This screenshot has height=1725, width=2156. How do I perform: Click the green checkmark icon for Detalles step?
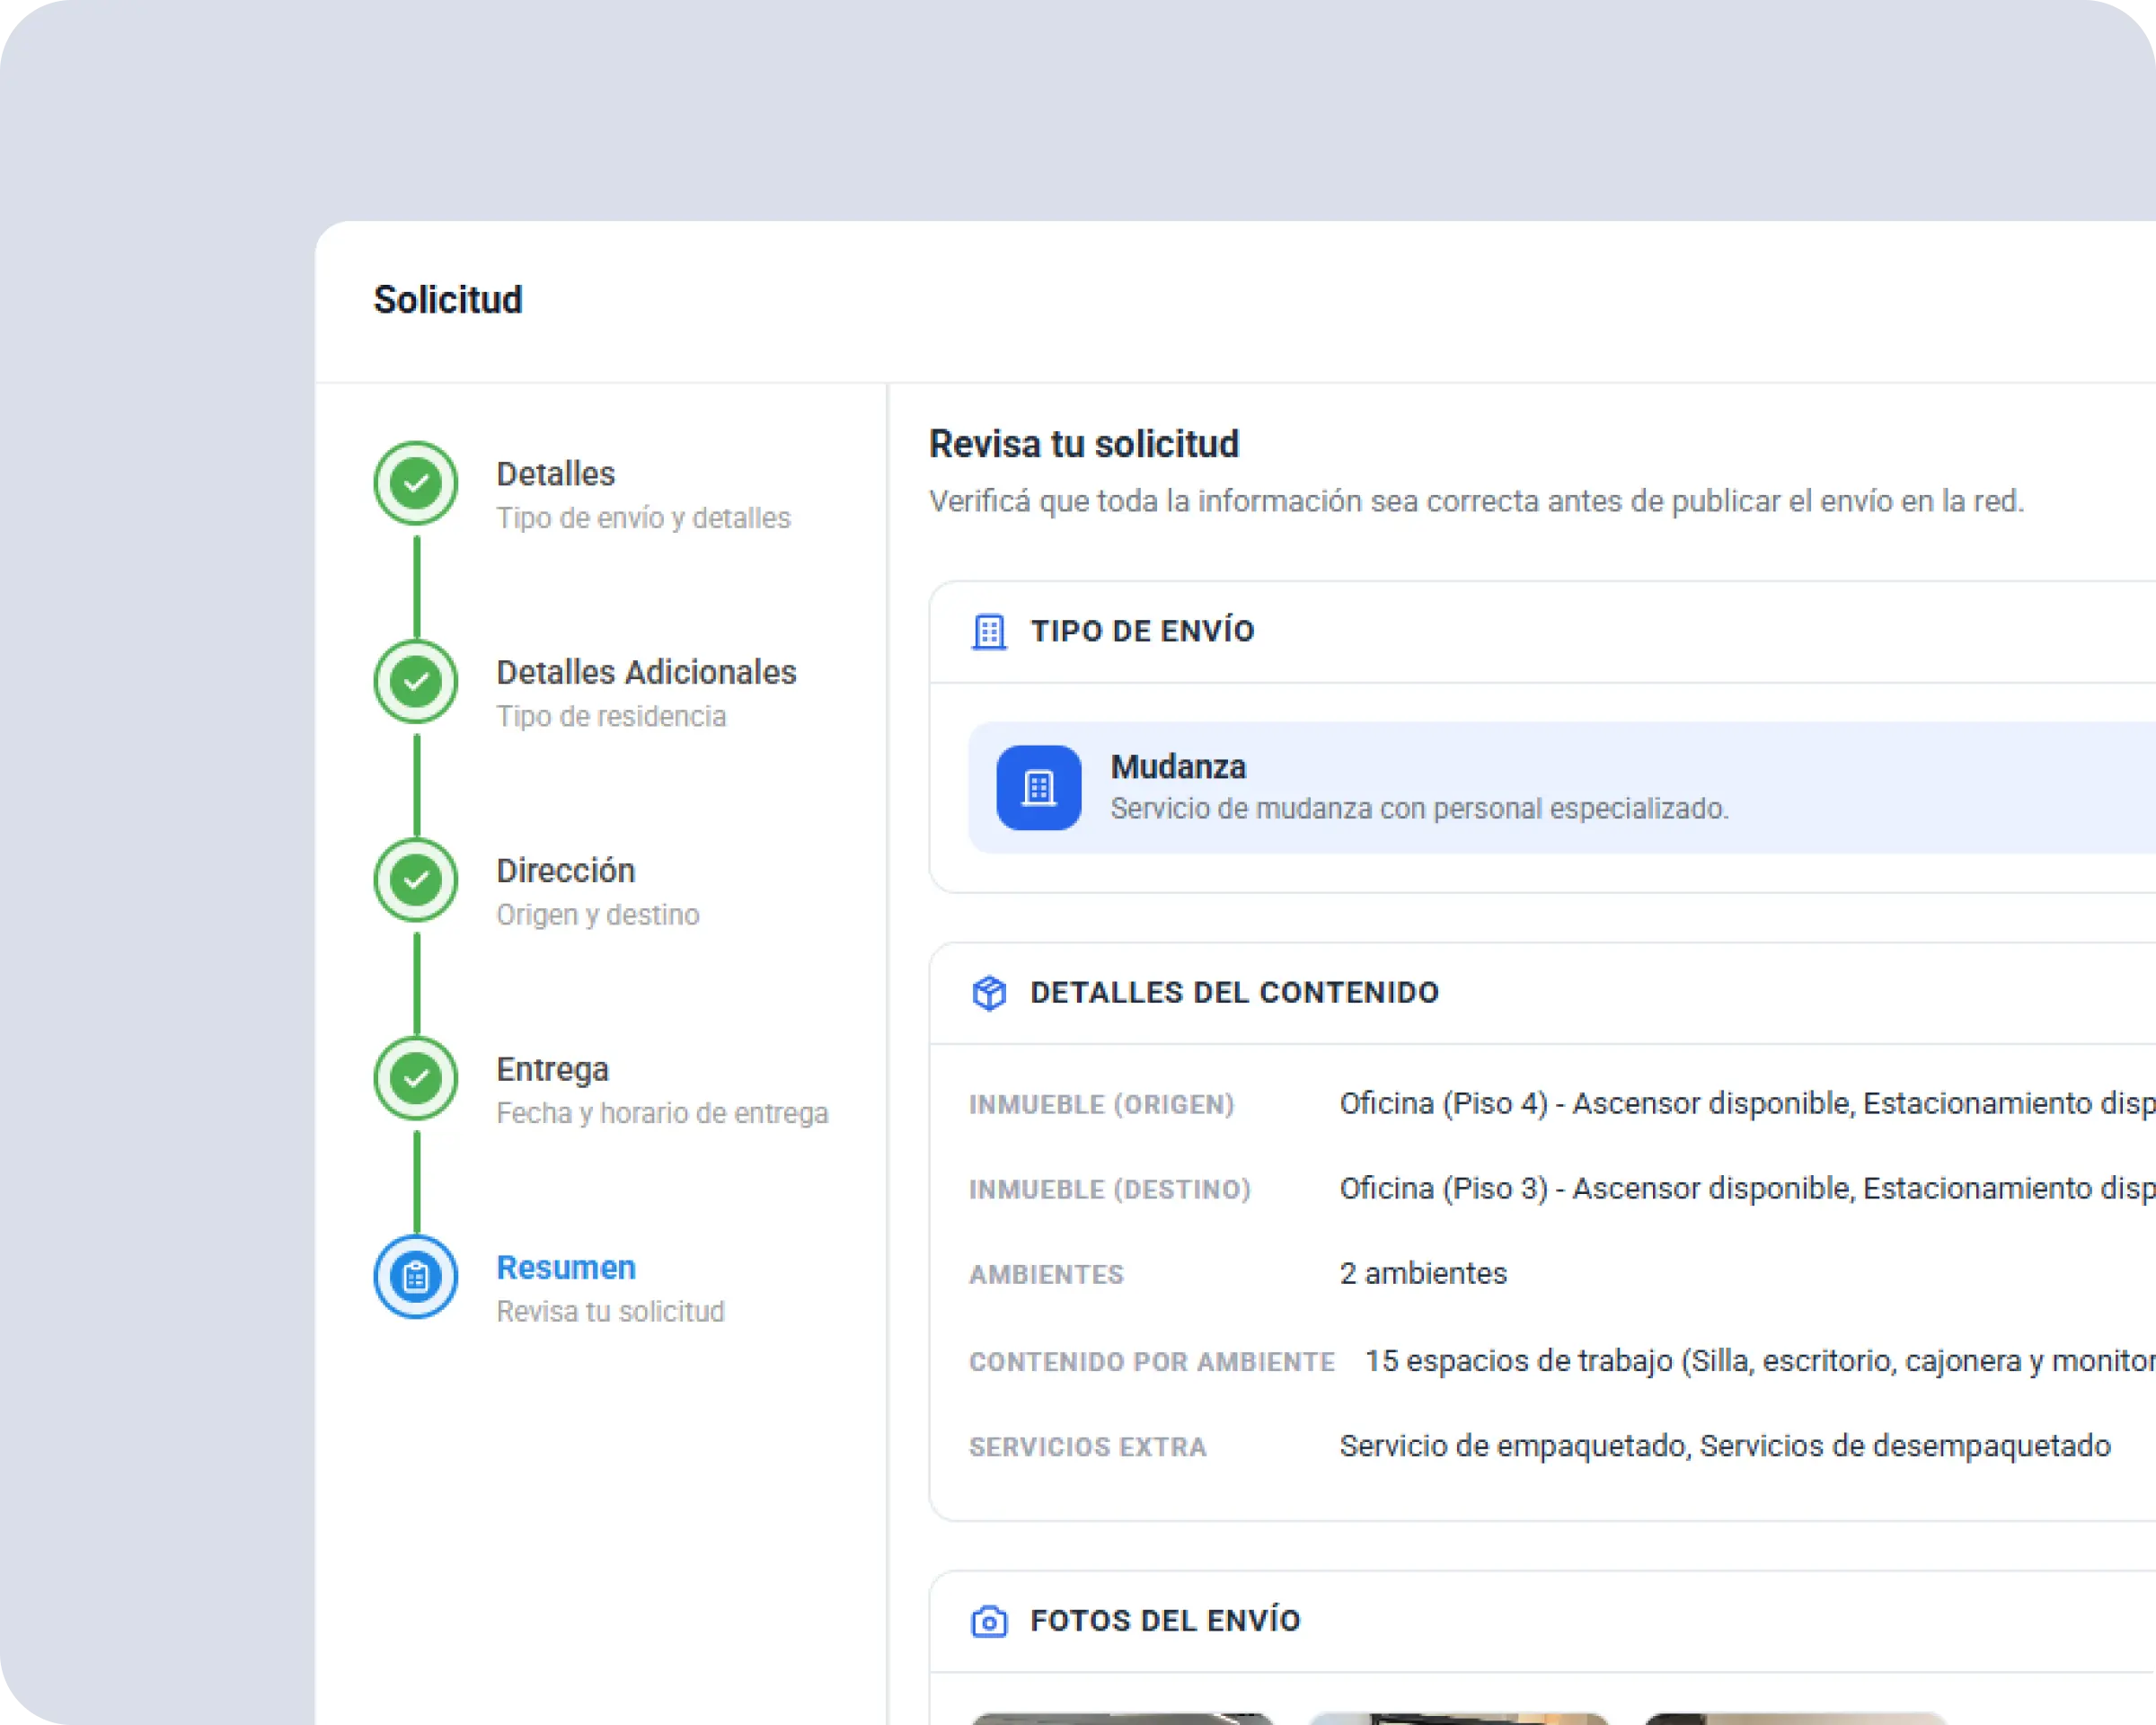point(416,484)
